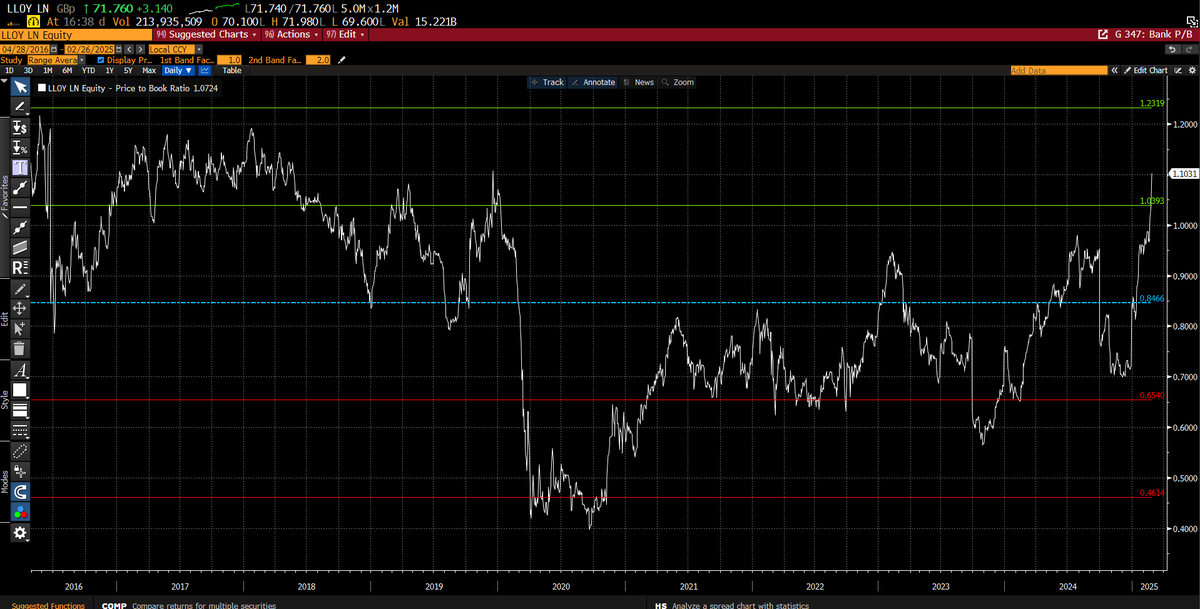Toggle the Display Pr... checkbox

coord(100,60)
